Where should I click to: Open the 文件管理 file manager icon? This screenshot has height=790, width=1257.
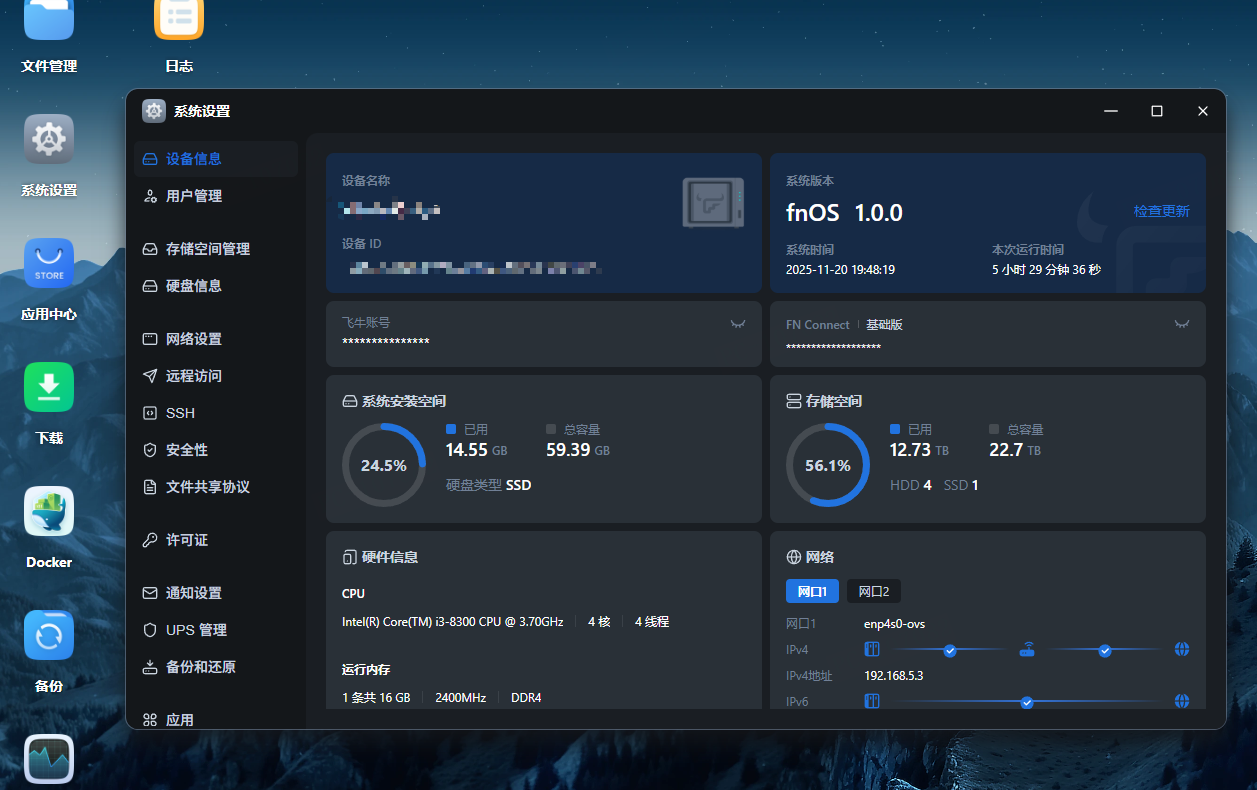click(49, 20)
